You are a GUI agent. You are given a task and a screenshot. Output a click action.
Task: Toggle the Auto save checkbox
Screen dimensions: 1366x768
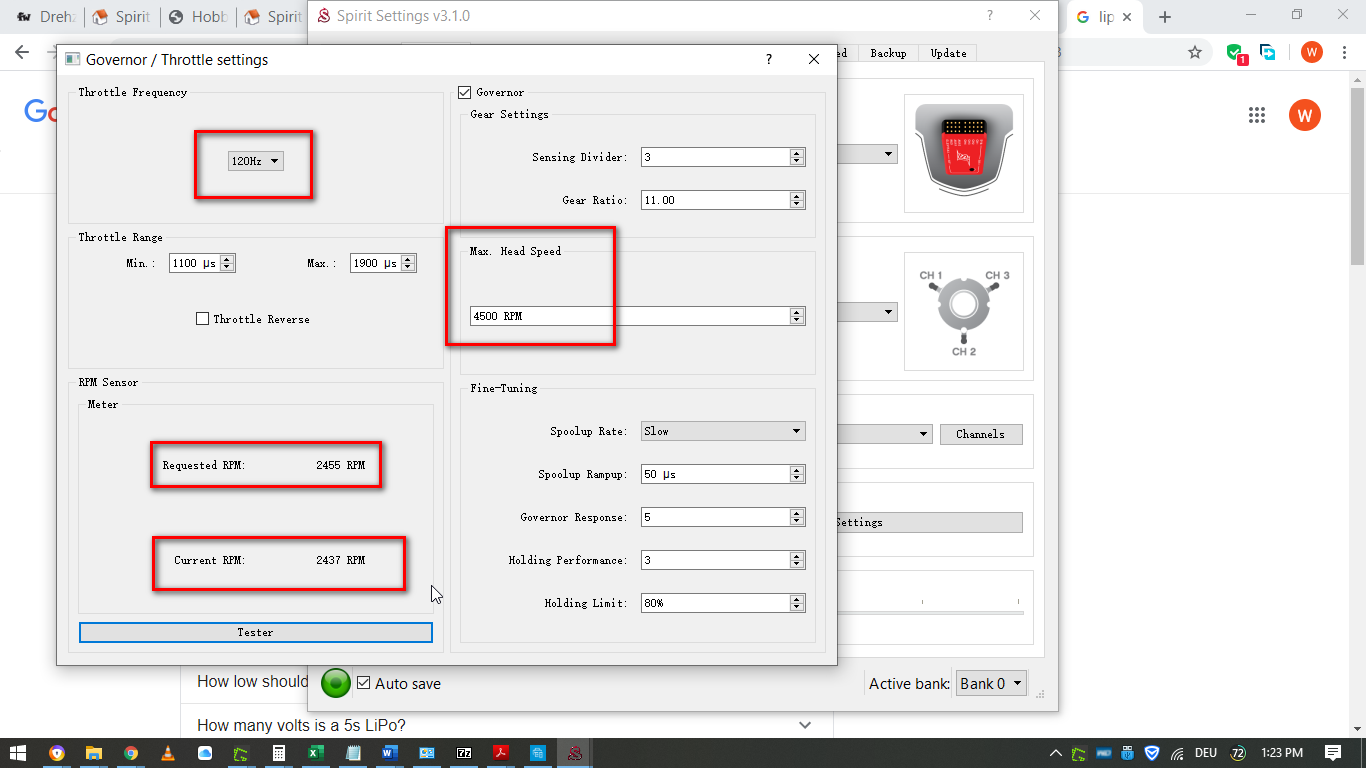click(x=364, y=684)
